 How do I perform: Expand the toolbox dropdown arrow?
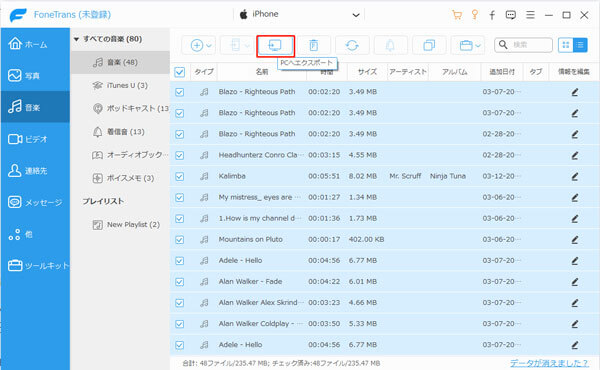(478, 46)
